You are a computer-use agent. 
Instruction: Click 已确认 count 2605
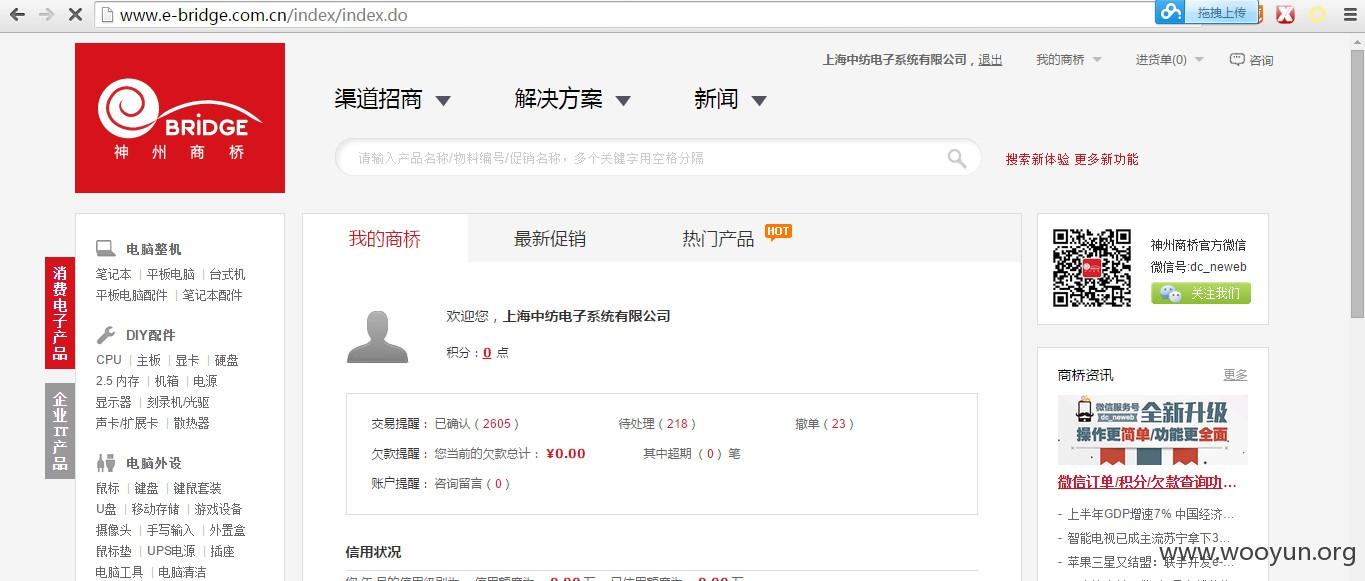[496, 424]
